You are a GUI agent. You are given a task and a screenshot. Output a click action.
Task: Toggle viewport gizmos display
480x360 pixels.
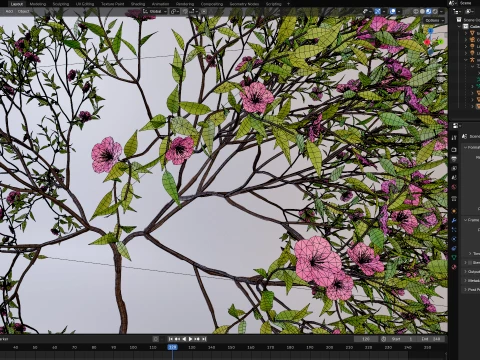pos(377,11)
